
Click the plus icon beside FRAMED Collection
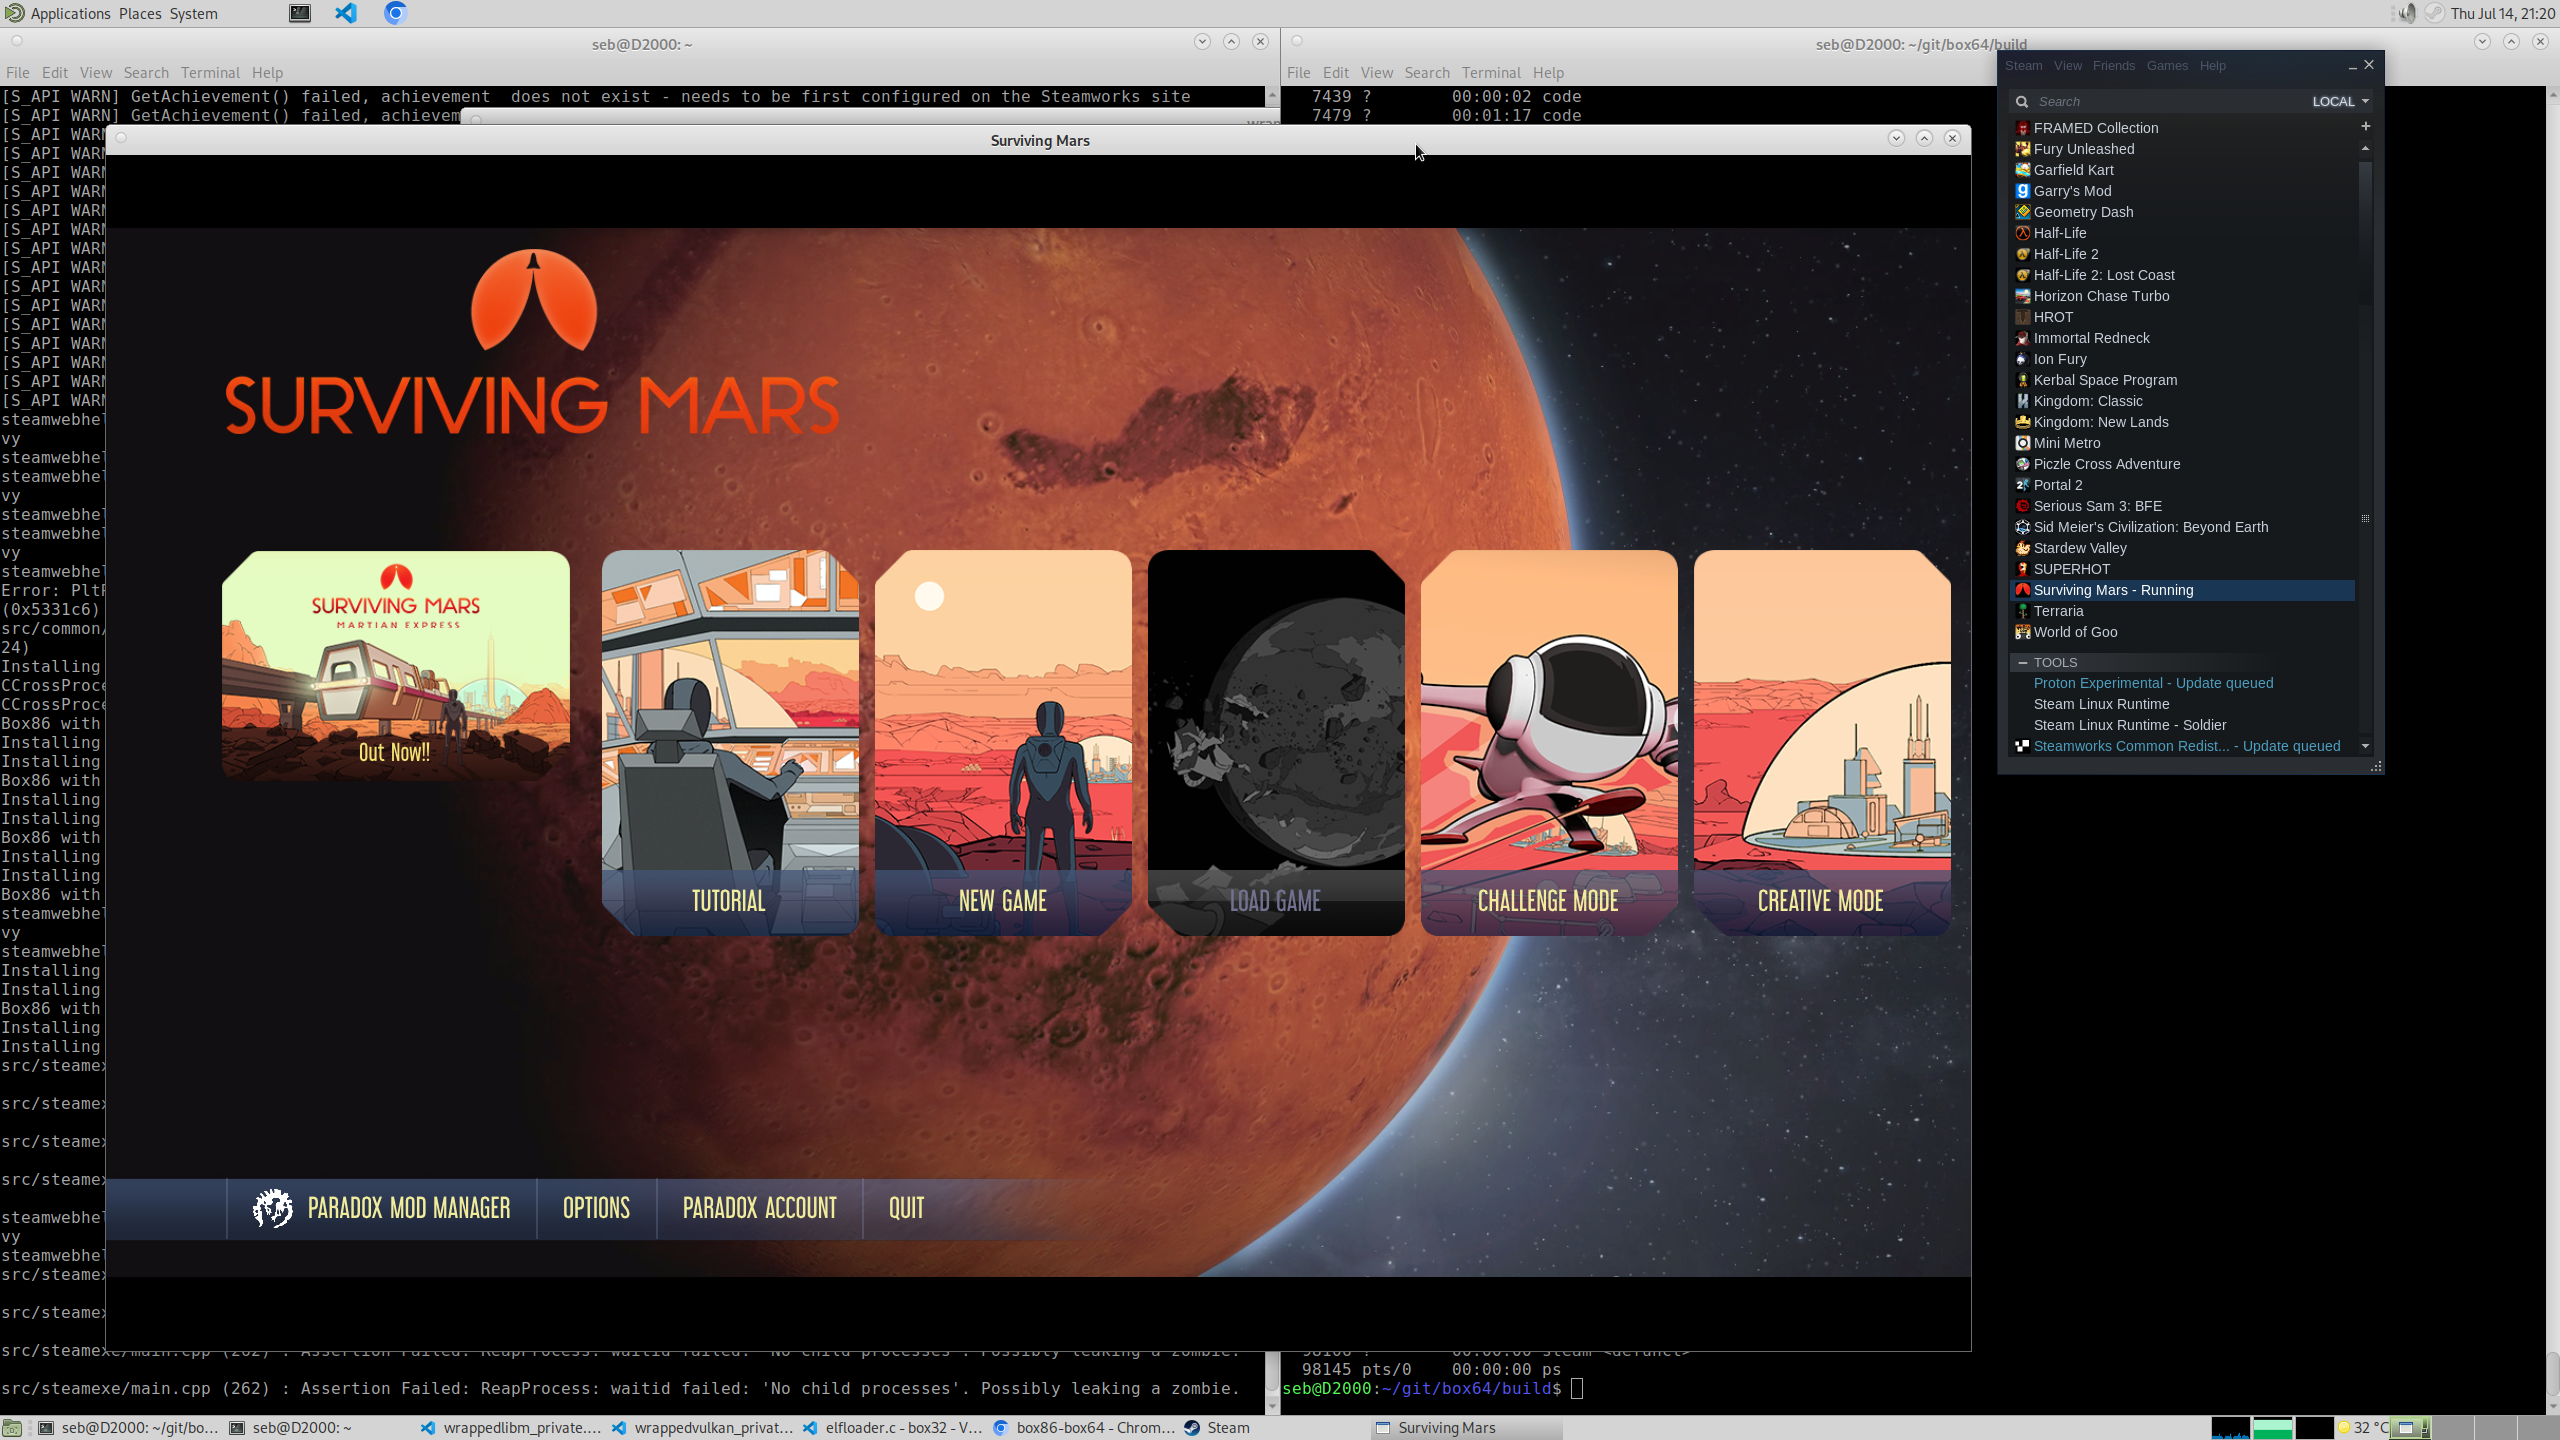pos(2365,126)
